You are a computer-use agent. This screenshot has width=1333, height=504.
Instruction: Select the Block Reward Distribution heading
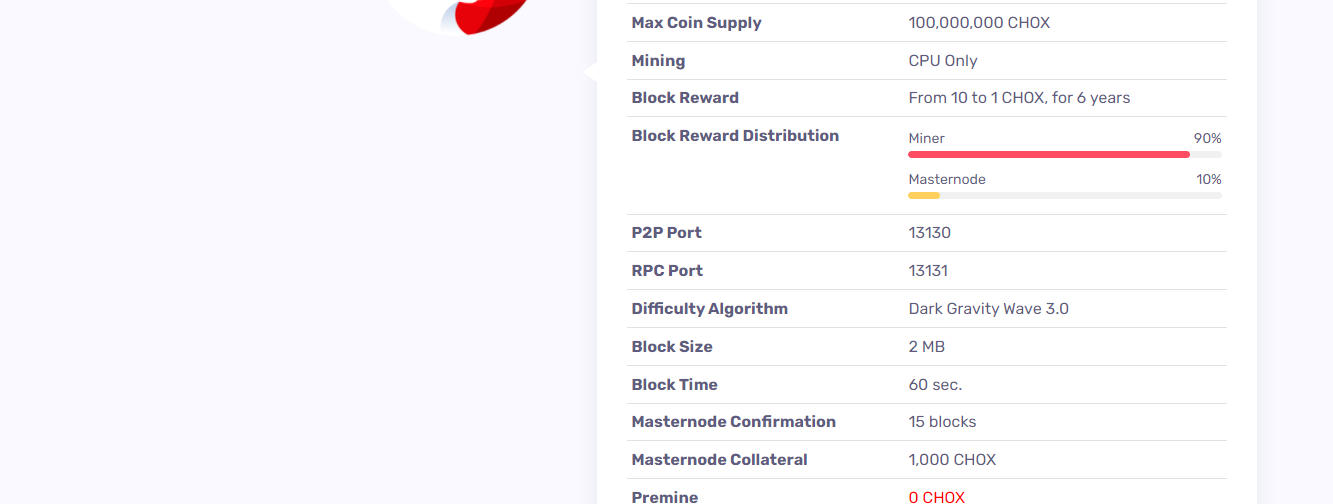point(735,136)
